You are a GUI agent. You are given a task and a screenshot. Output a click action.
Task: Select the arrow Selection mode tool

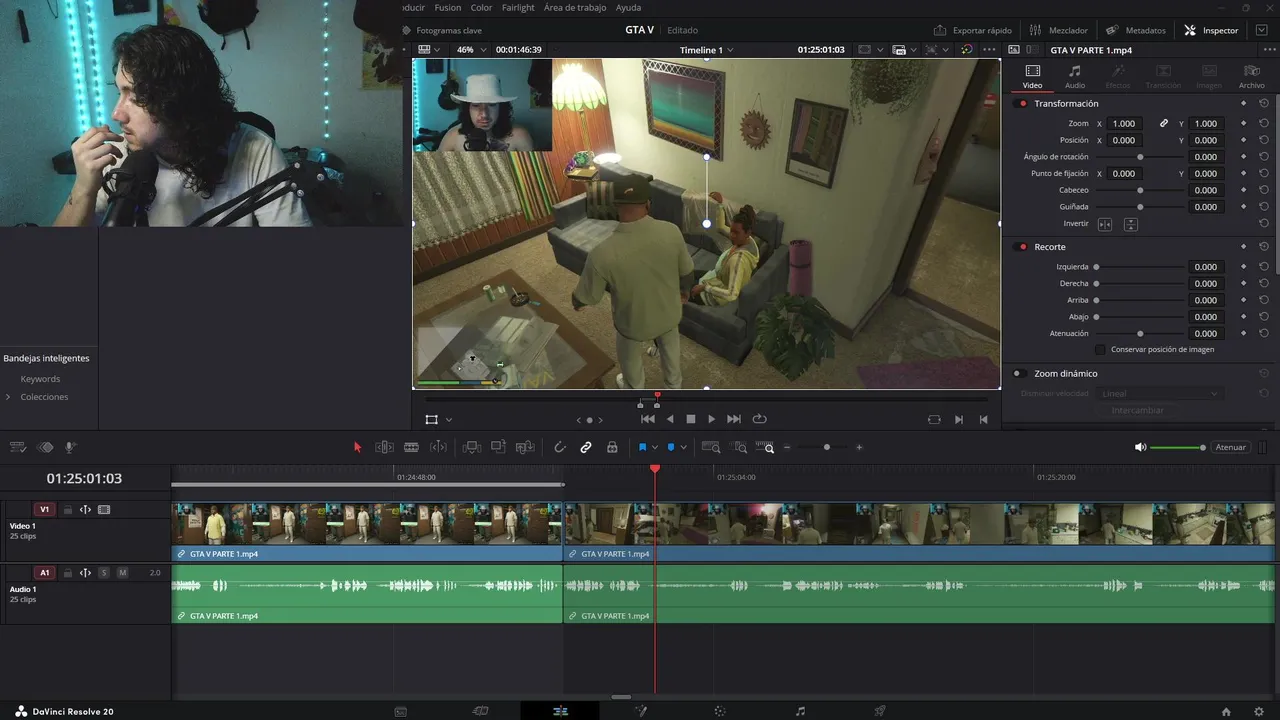click(x=357, y=447)
